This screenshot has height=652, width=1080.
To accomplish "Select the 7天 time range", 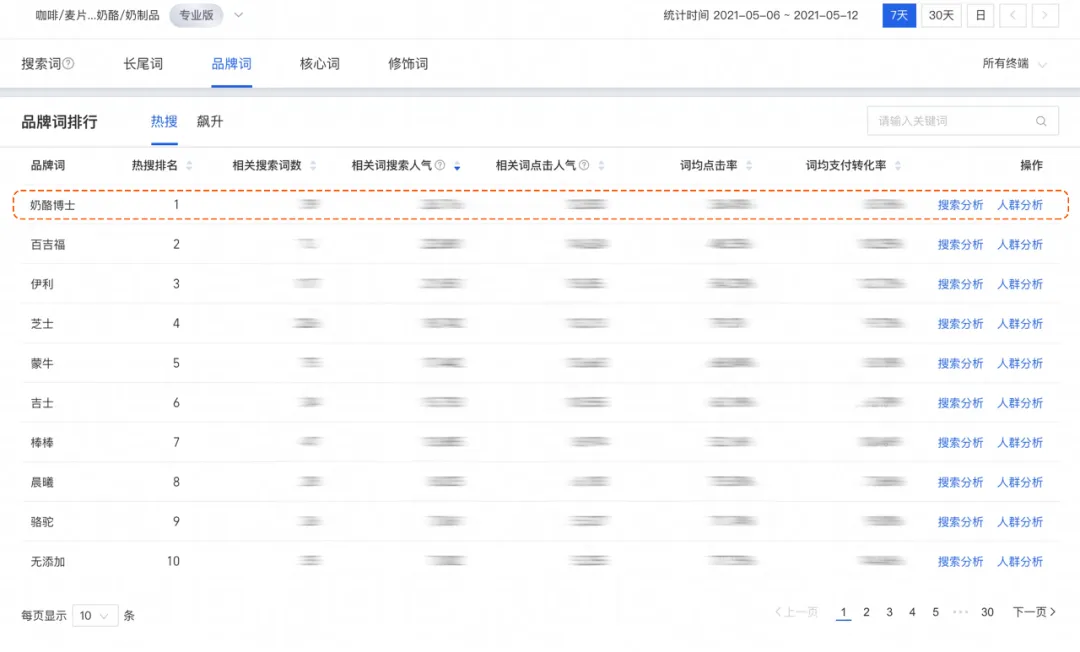I will [899, 15].
